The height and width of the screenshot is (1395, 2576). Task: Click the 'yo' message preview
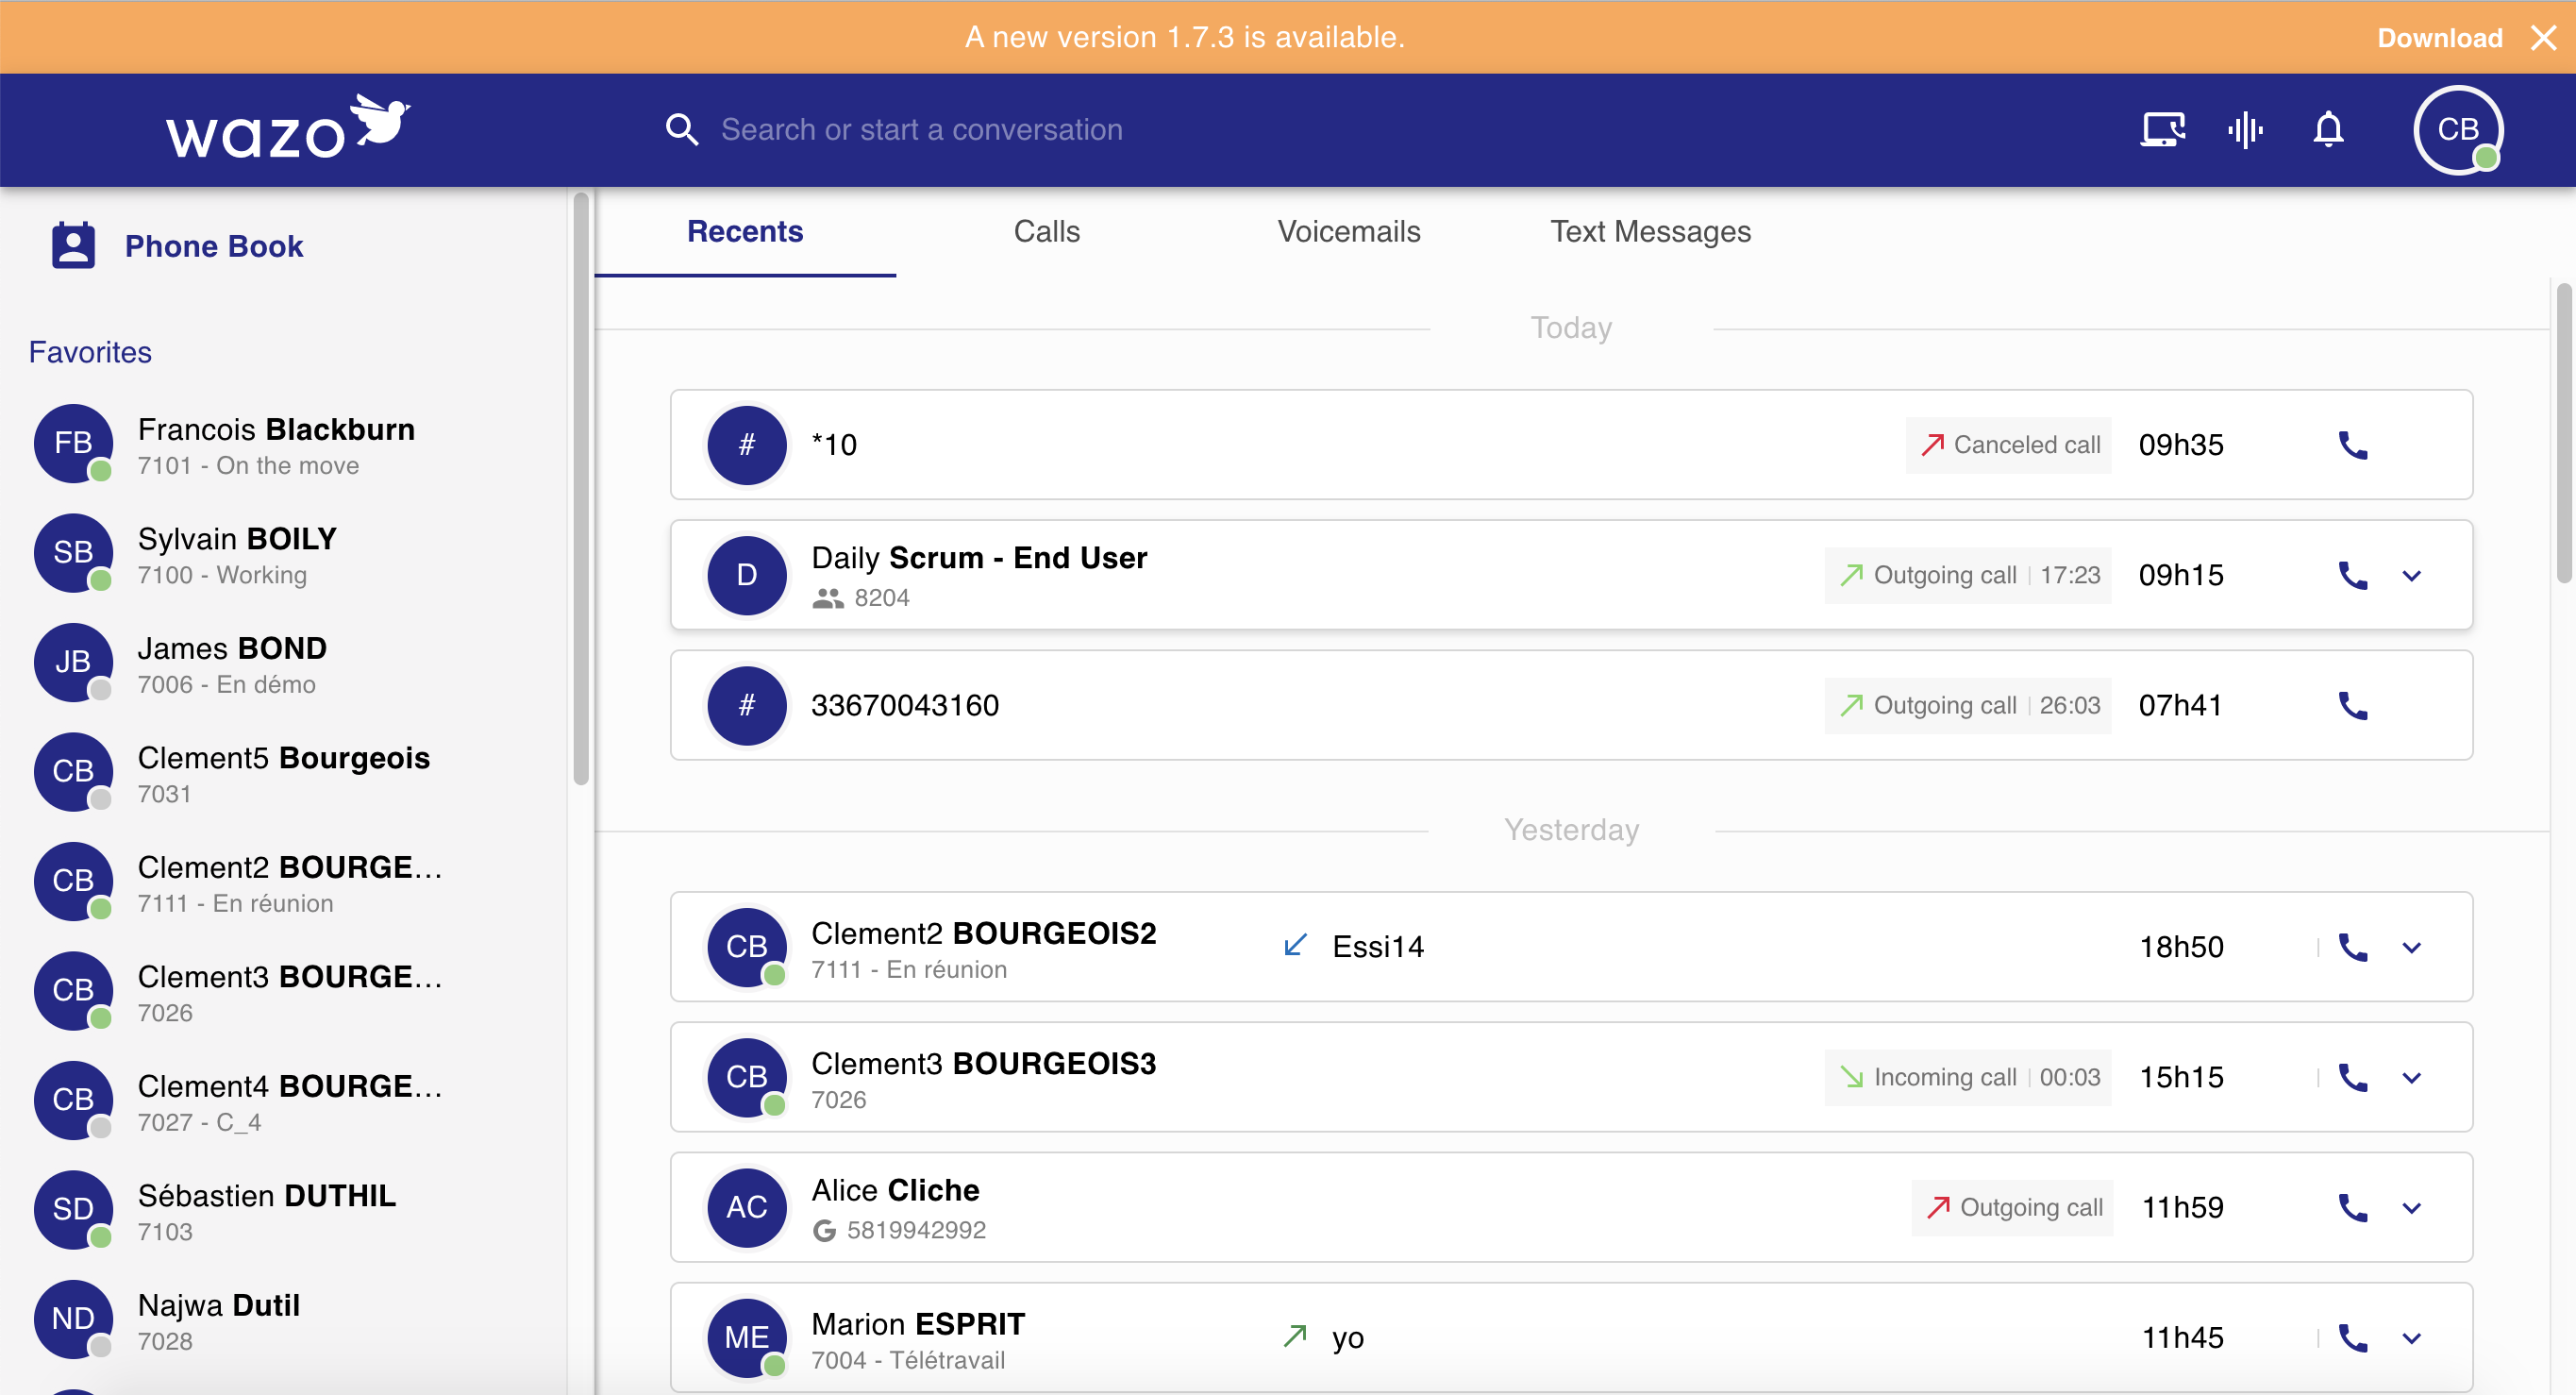[x=1347, y=1338]
